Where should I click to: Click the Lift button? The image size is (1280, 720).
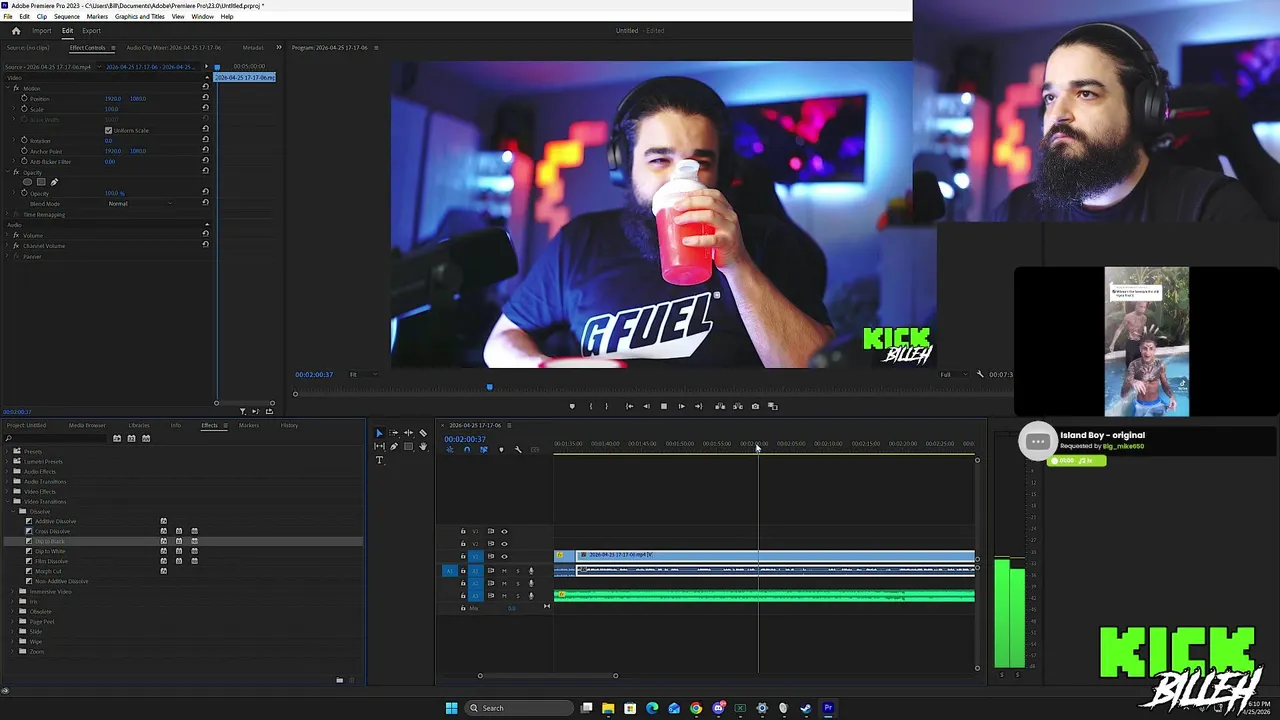(x=720, y=406)
